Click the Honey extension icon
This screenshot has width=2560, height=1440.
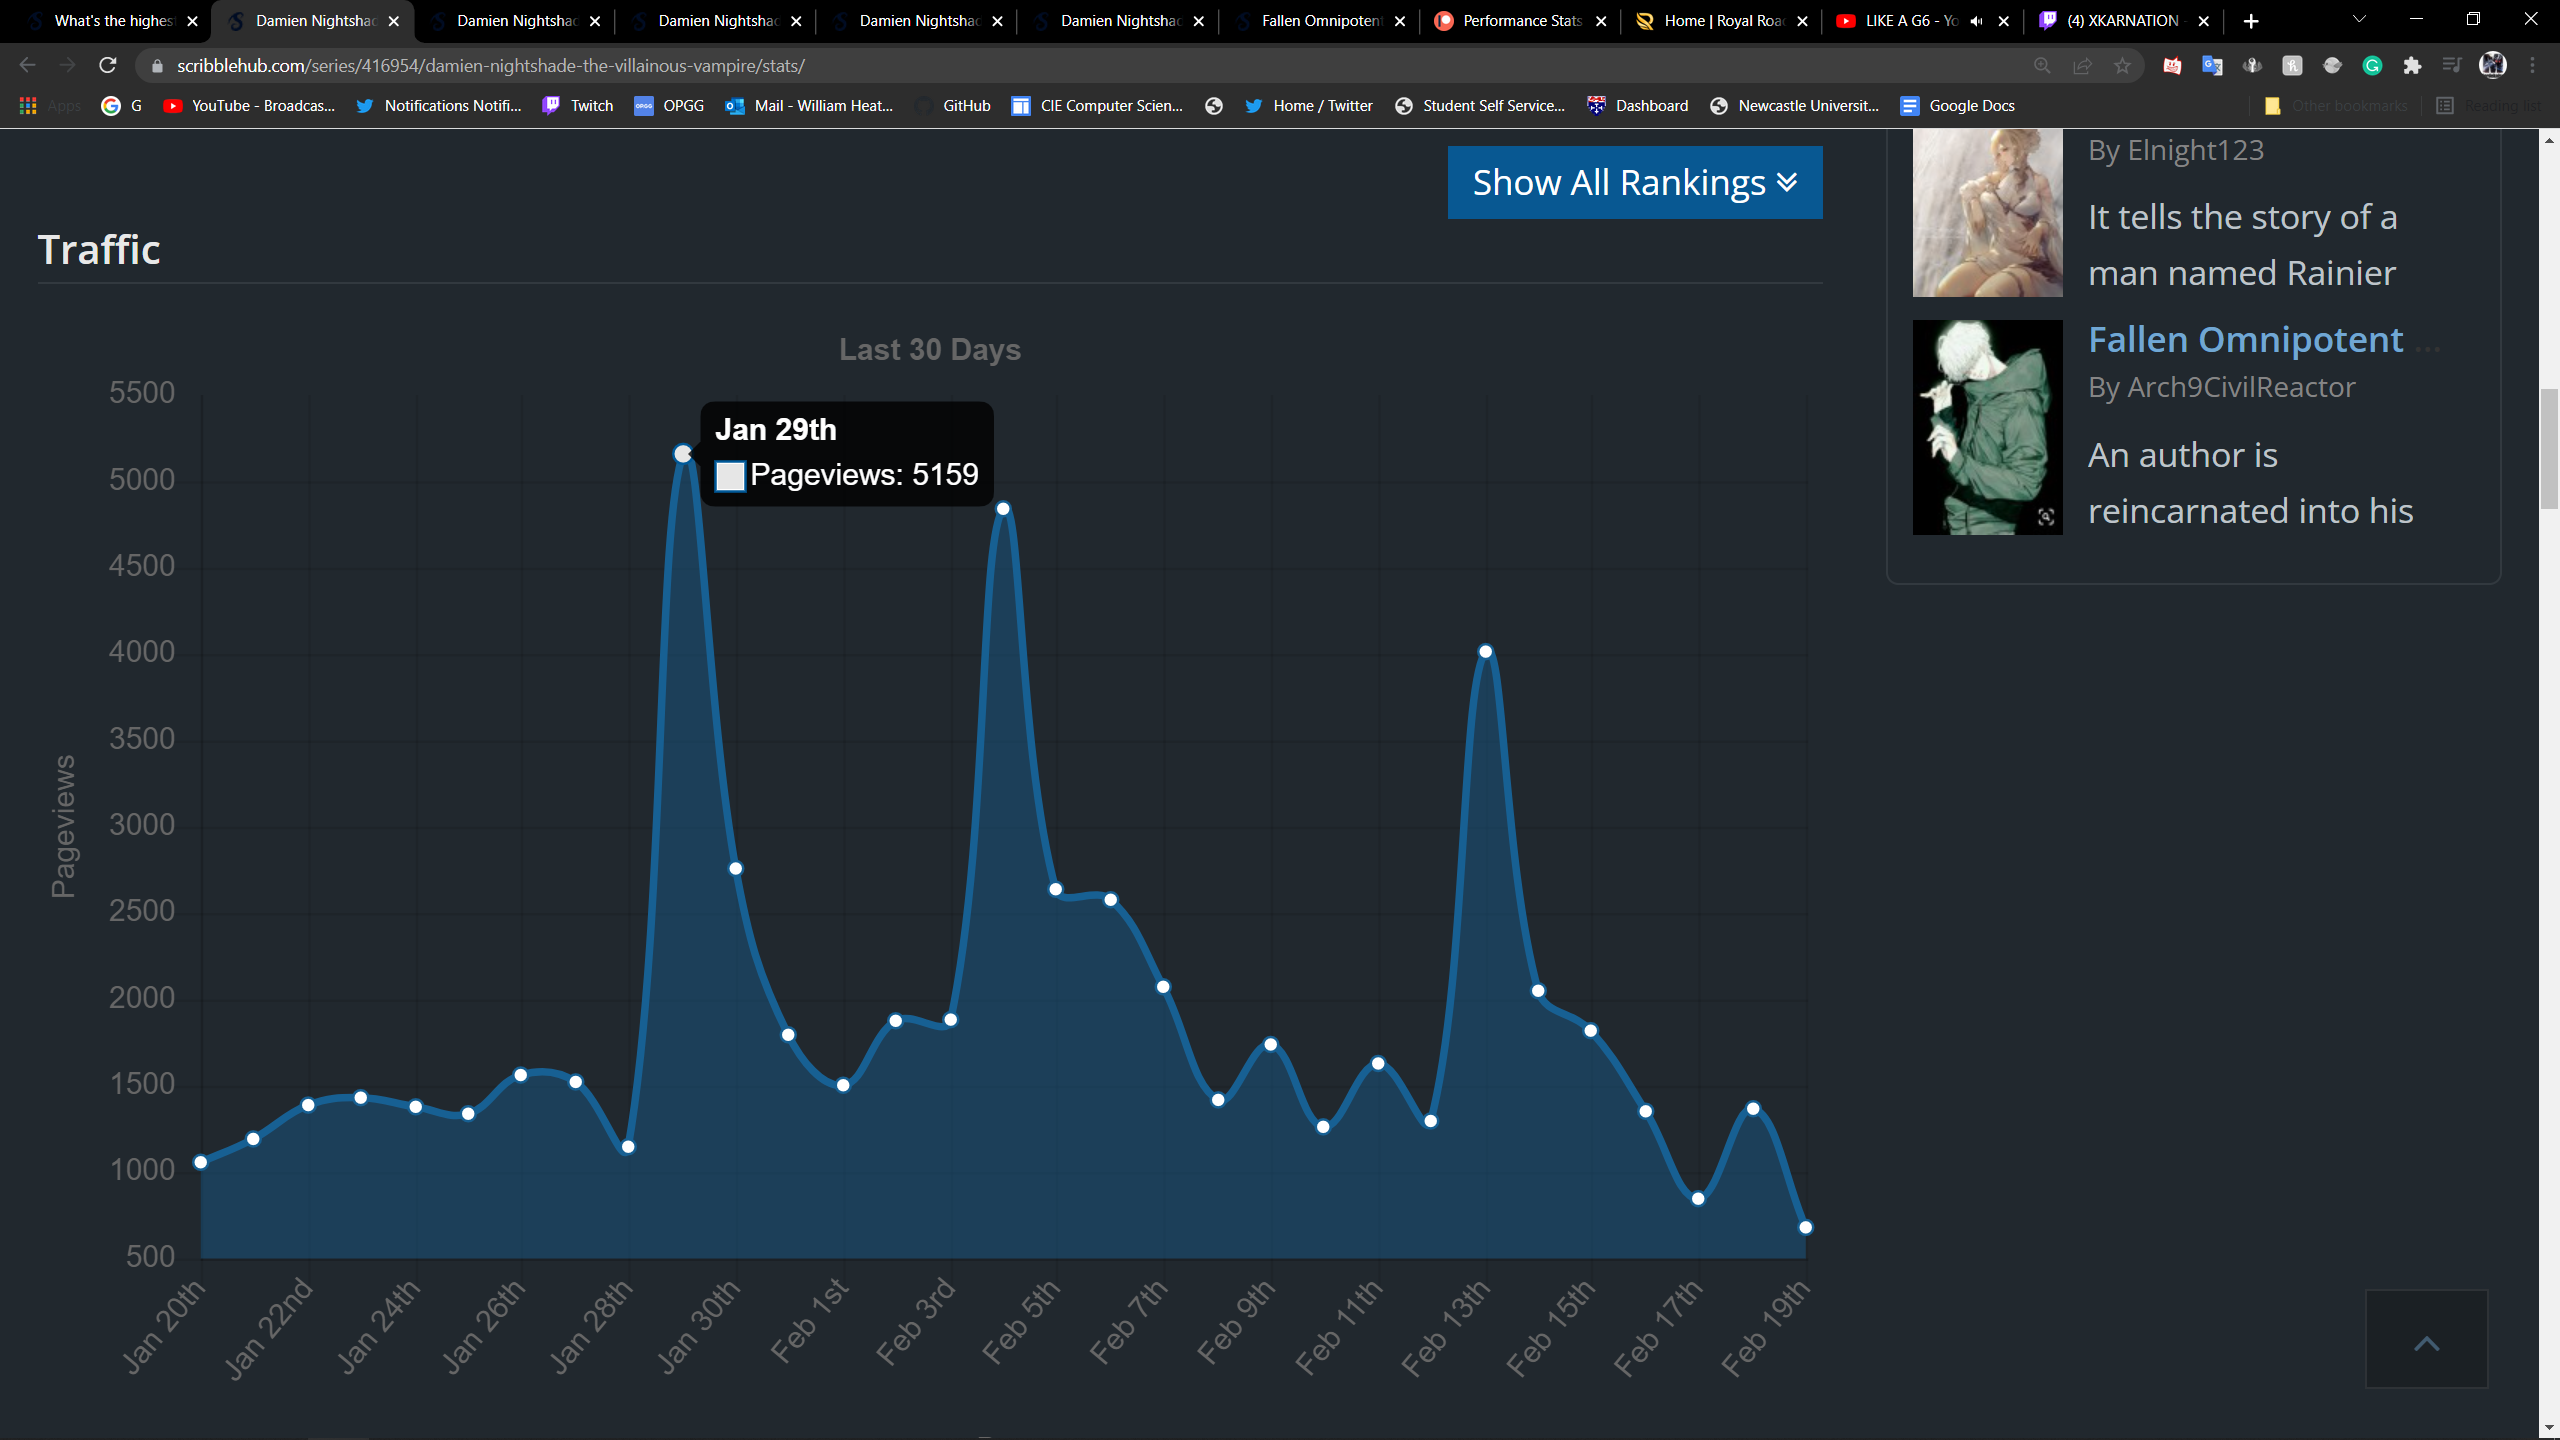2292,66
